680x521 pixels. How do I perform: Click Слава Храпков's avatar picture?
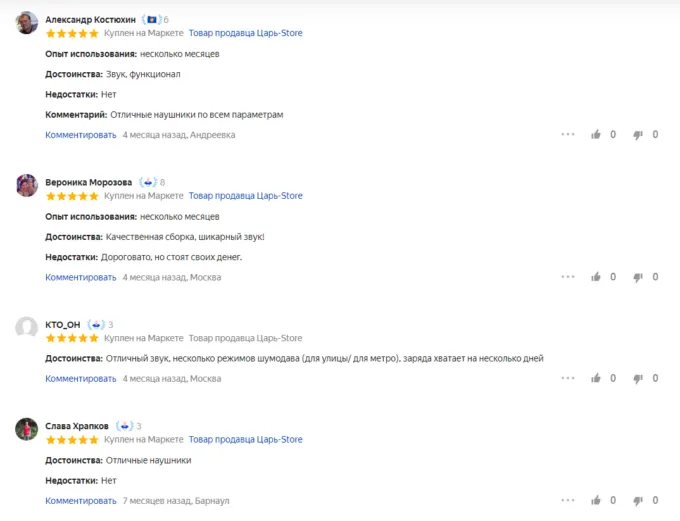(x=28, y=430)
